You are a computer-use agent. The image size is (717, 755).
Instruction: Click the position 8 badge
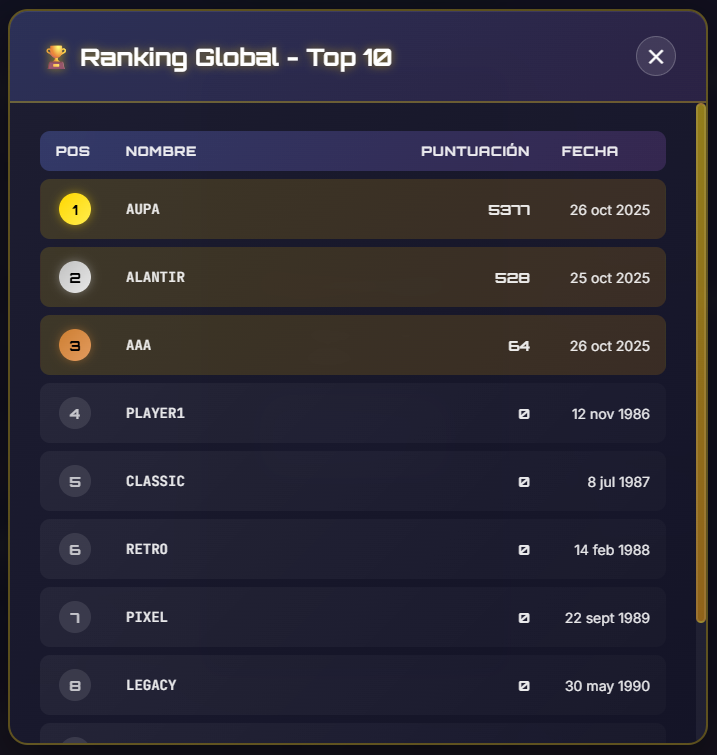point(75,686)
